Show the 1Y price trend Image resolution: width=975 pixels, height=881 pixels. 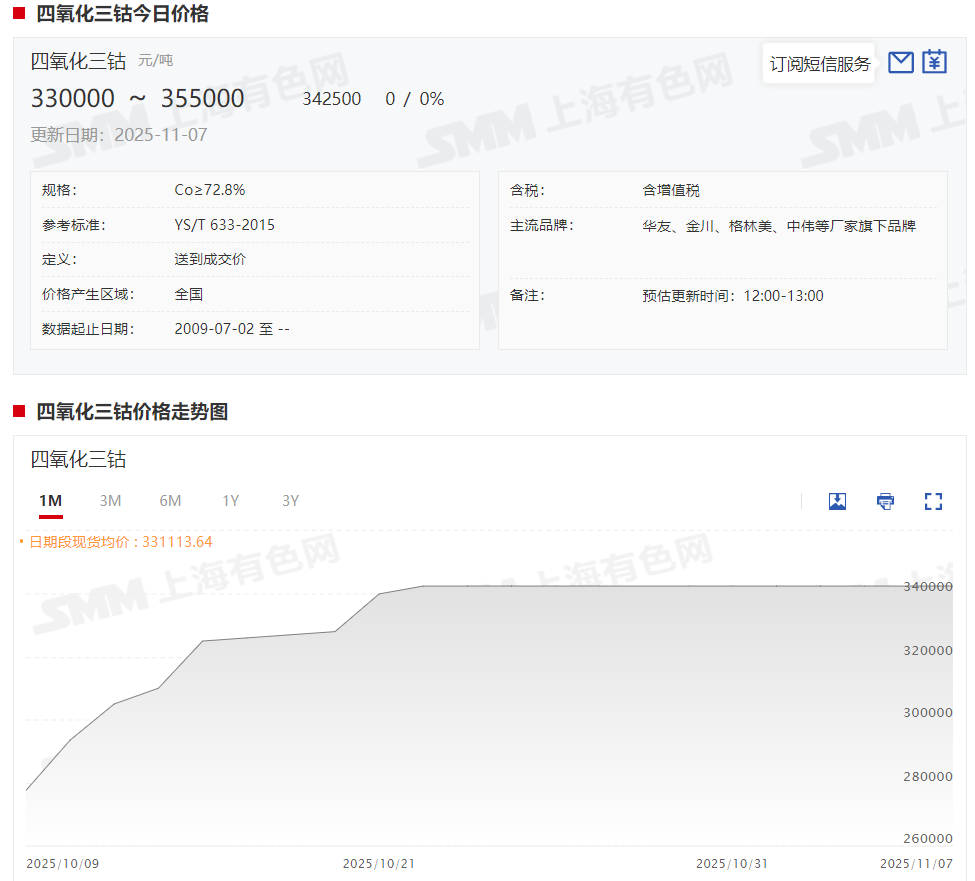(231, 501)
